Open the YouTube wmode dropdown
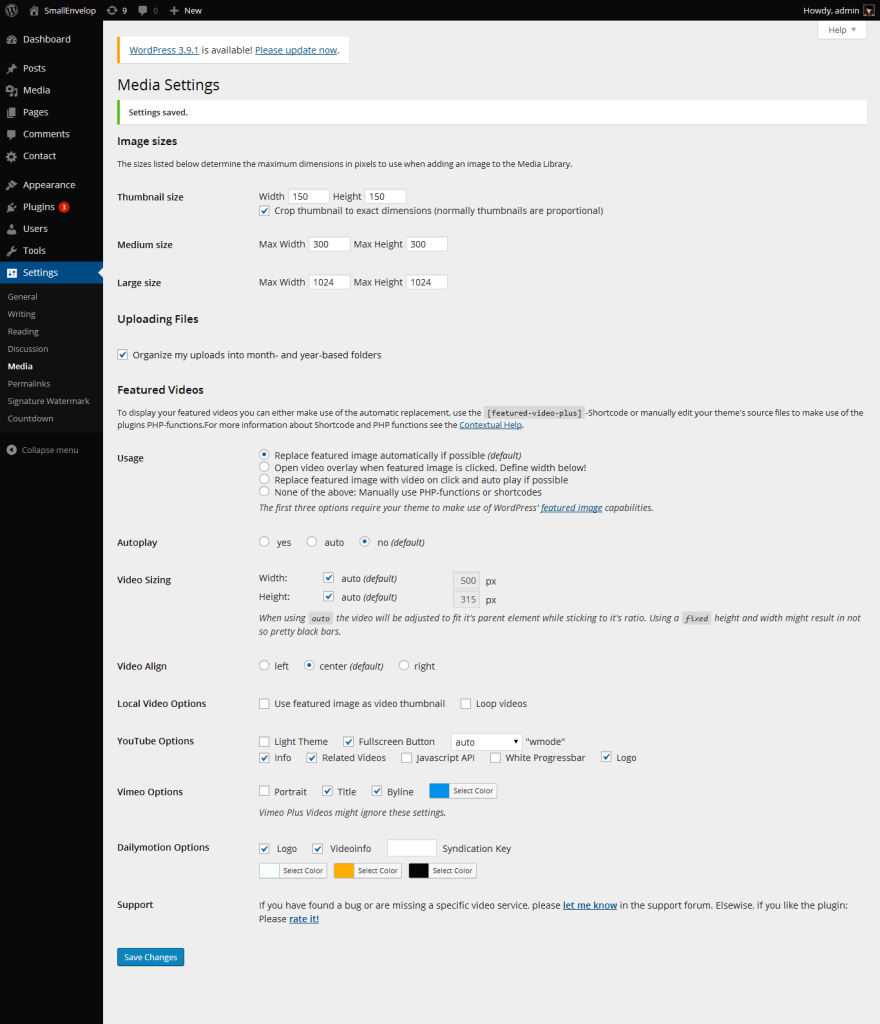The height and width of the screenshot is (1024, 880). tap(486, 742)
